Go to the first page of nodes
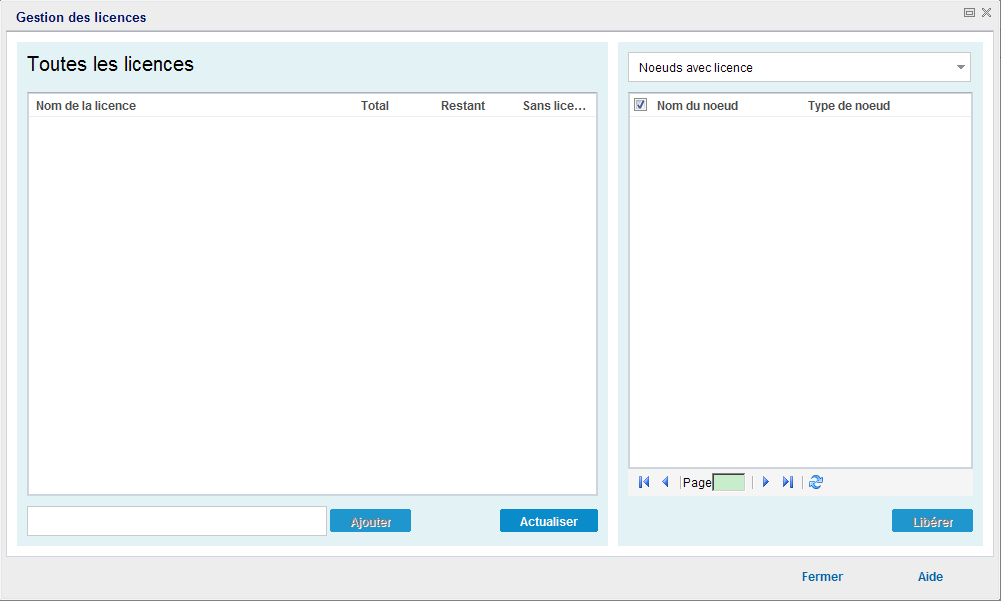 point(643,482)
